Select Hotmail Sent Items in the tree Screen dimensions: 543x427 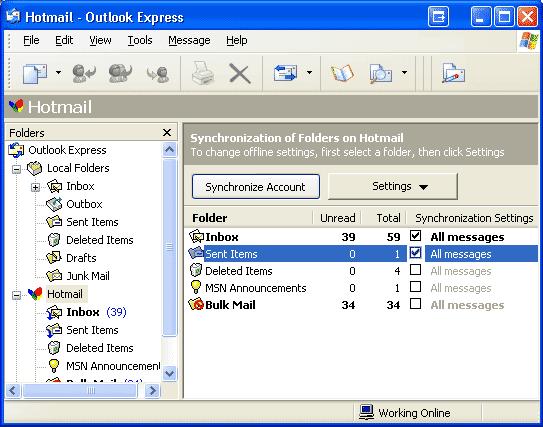click(x=92, y=330)
